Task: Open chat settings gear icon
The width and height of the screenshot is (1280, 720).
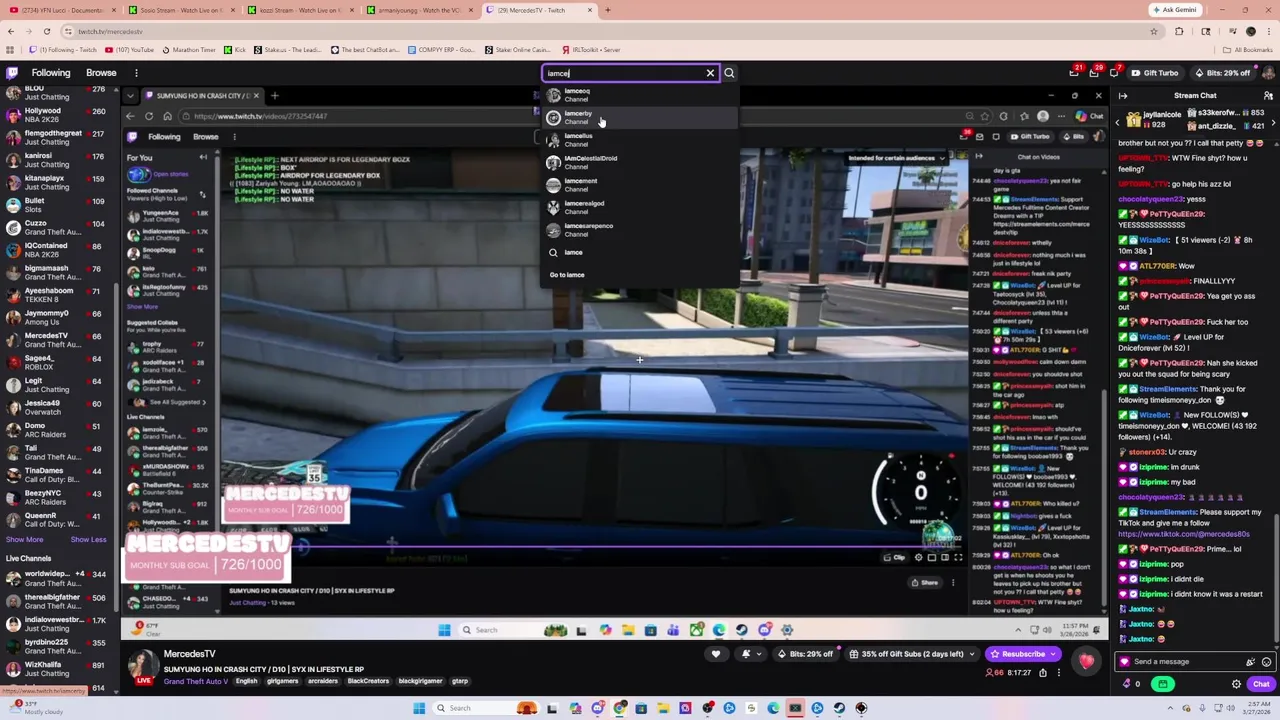Action: (1236, 685)
